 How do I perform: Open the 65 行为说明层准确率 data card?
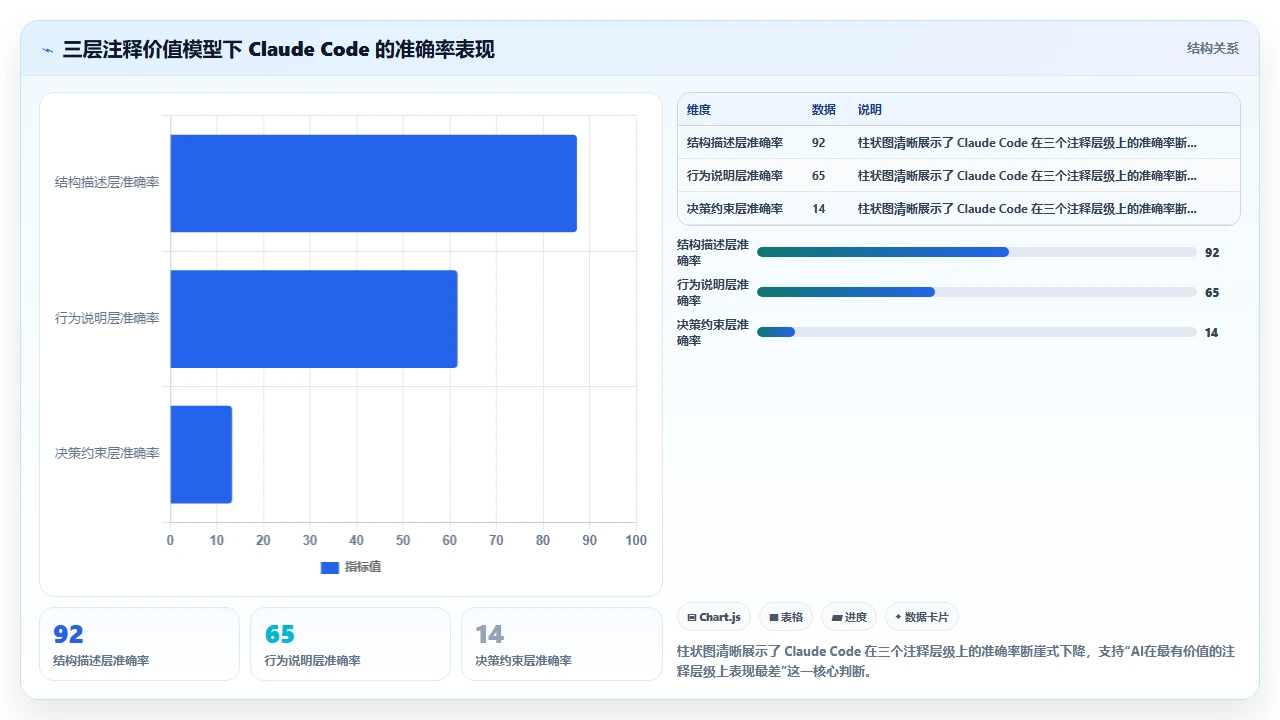coord(351,644)
